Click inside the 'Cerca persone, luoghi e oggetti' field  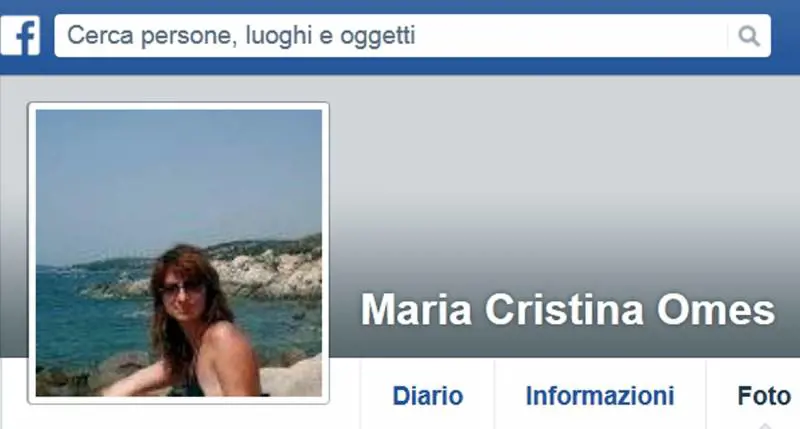coord(412,36)
